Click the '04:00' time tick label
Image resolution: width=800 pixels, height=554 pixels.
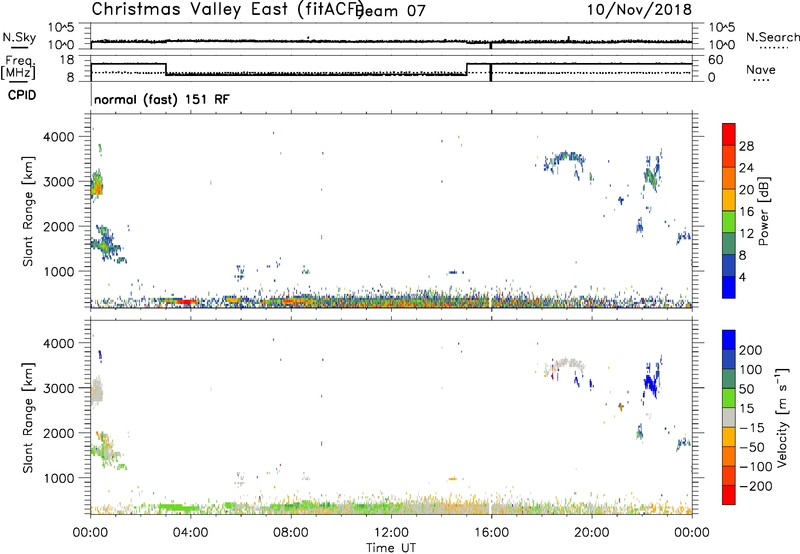coord(190,533)
